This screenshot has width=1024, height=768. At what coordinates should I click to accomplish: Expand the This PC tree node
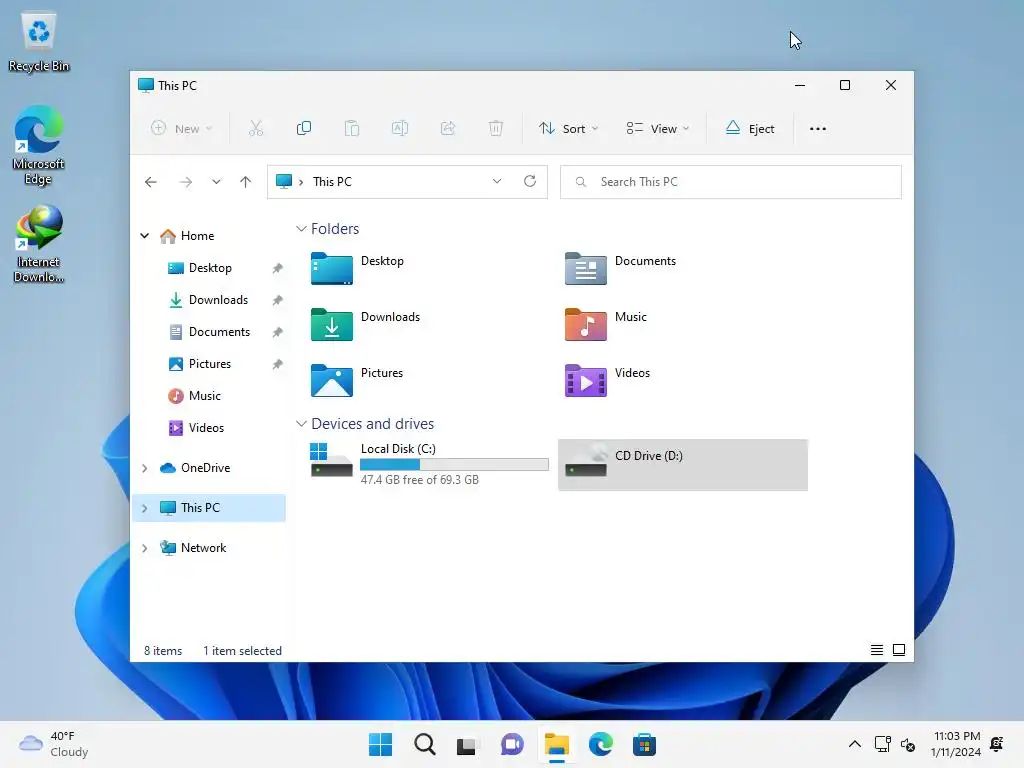tap(144, 508)
